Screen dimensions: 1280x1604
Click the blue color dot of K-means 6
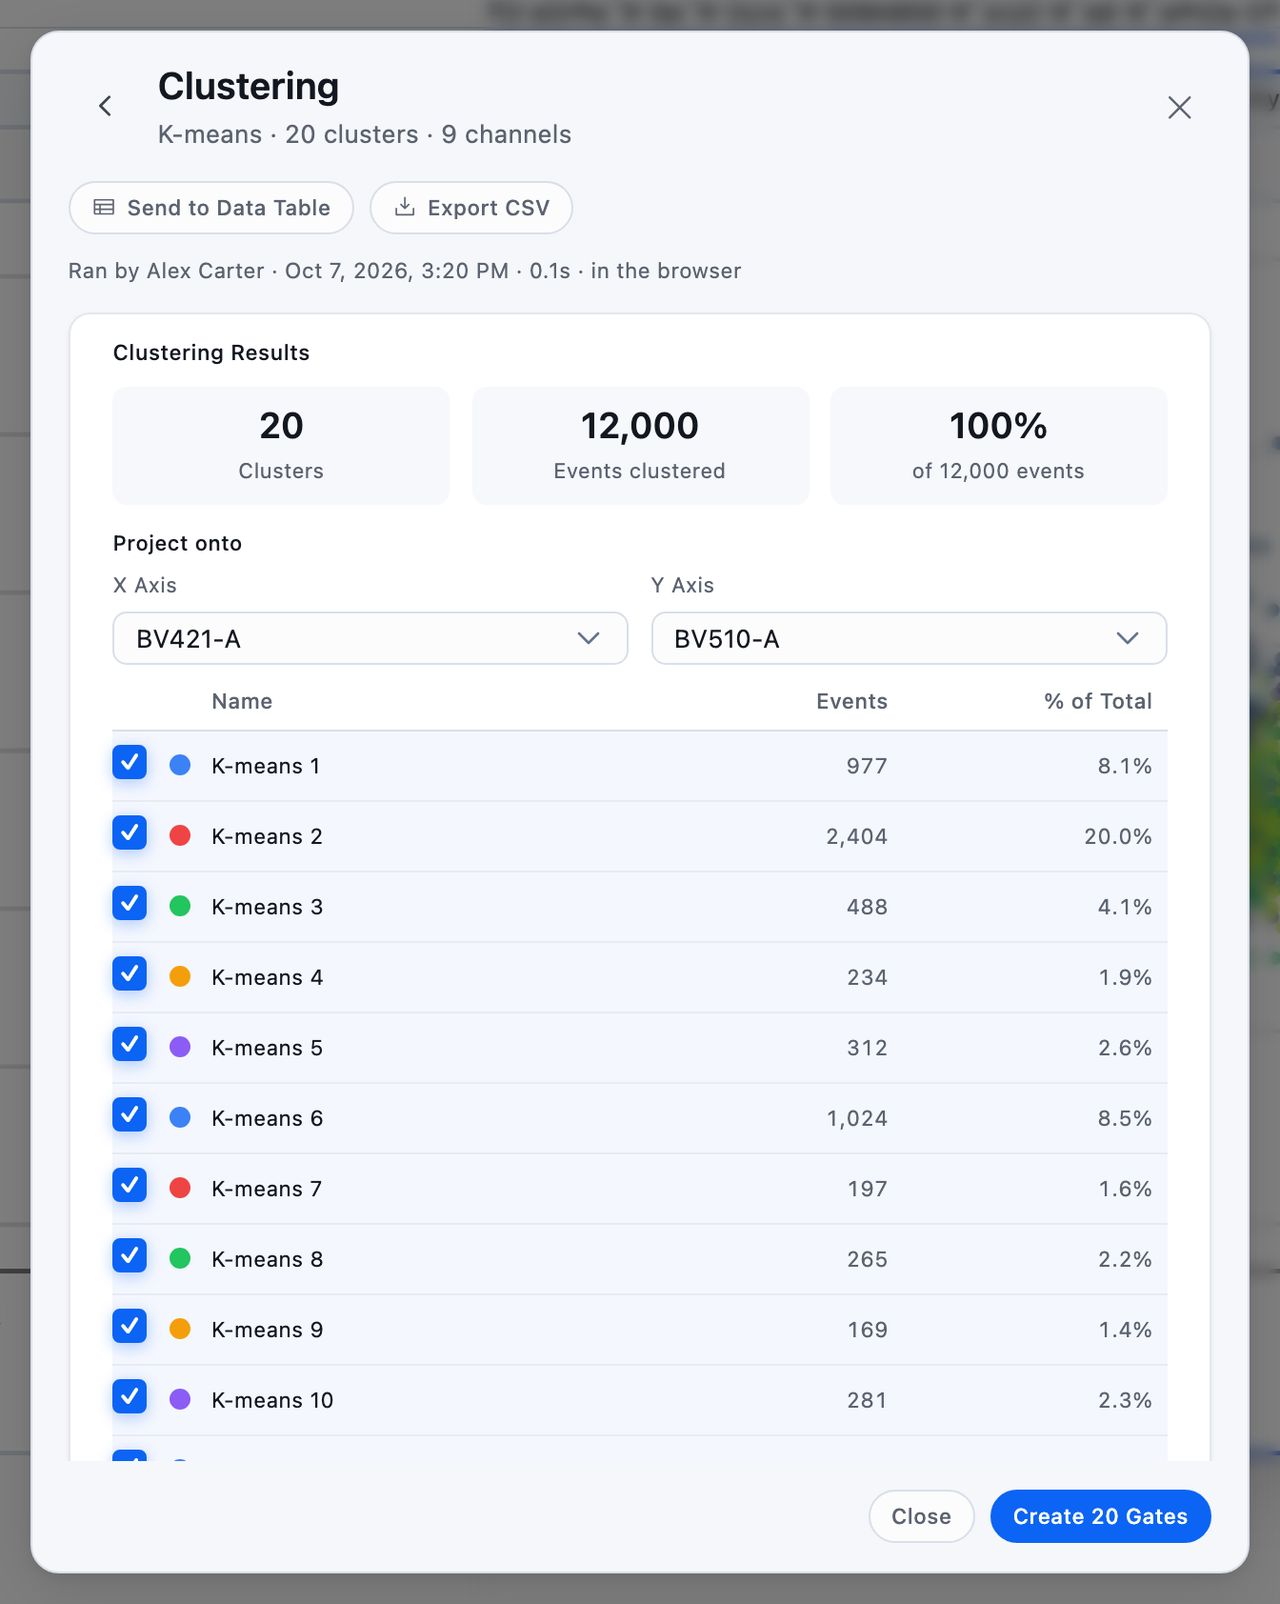pos(180,1117)
